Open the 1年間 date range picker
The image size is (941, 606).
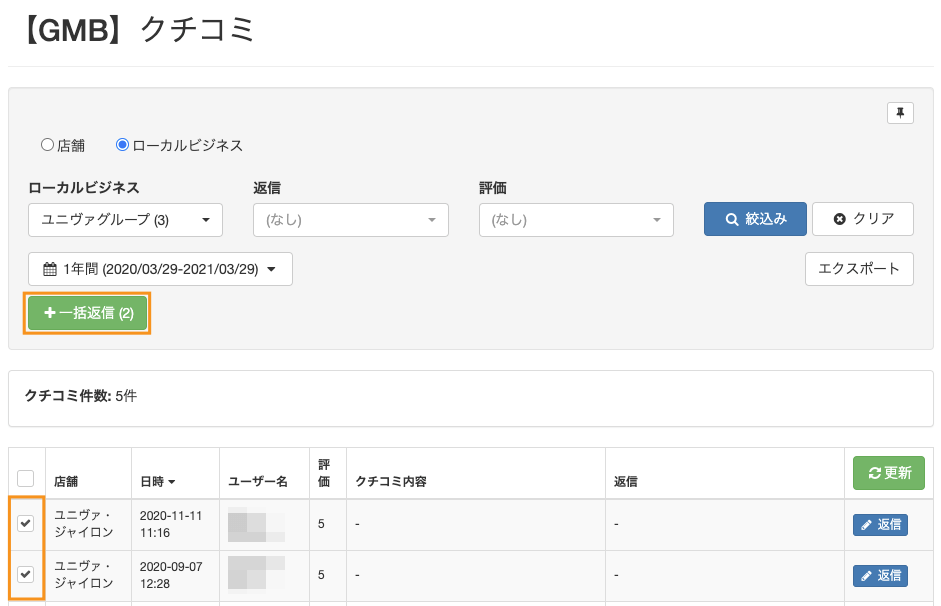160,269
